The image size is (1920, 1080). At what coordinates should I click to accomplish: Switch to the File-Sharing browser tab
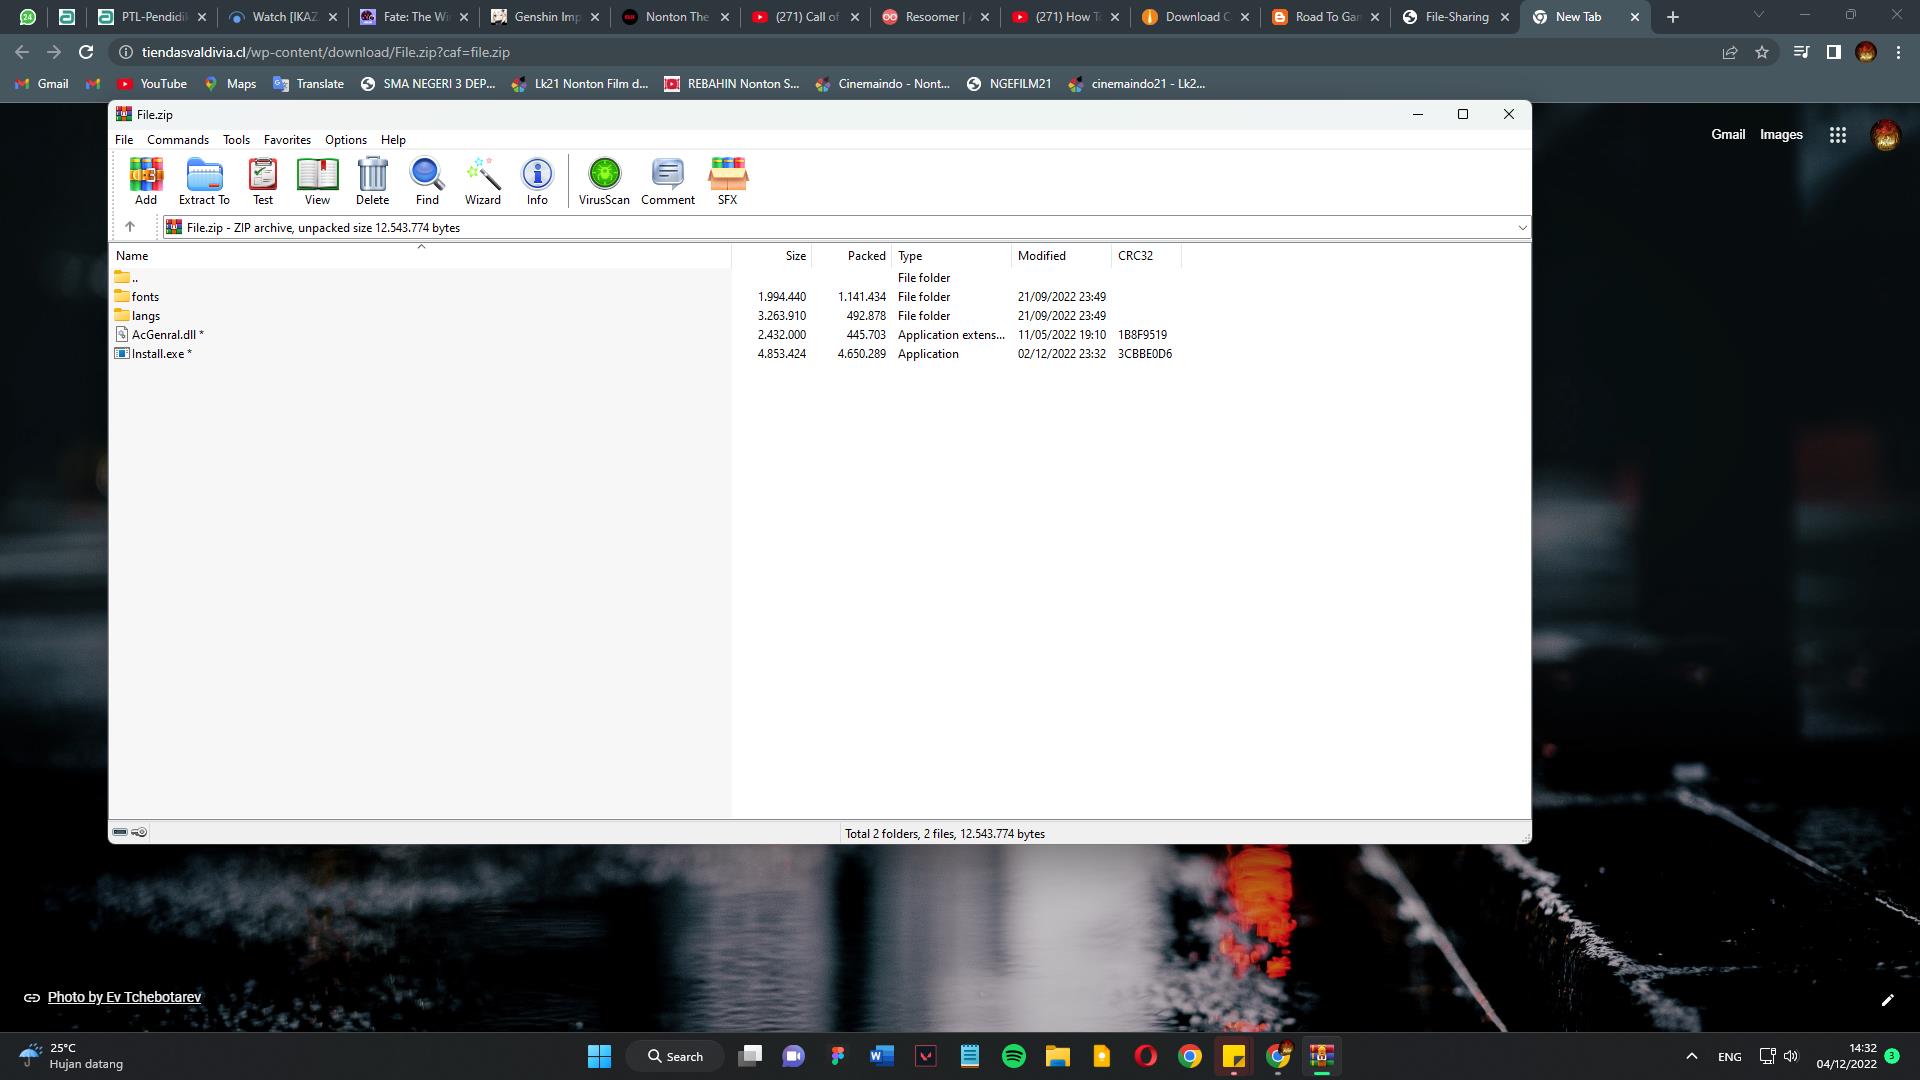tap(1456, 17)
